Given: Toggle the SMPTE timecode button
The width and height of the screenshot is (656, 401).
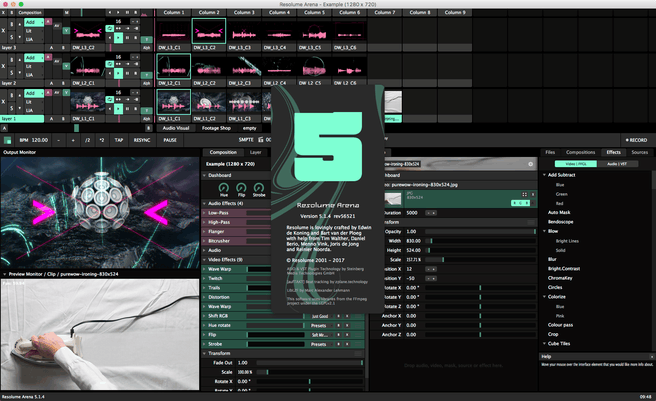Looking at the screenshot, I should coord(246,140).
